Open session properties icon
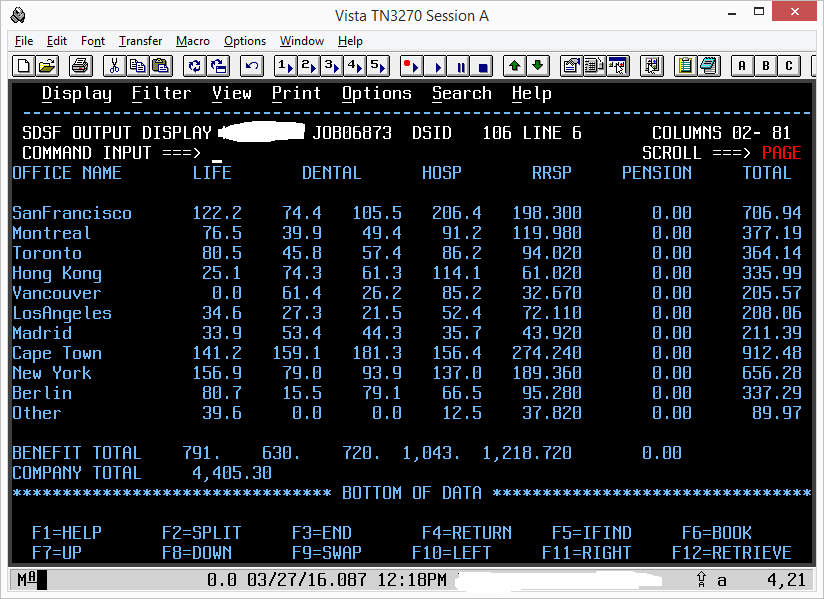Image resolution: width=824 pixels, height=599 pixels. click(571, 66)
